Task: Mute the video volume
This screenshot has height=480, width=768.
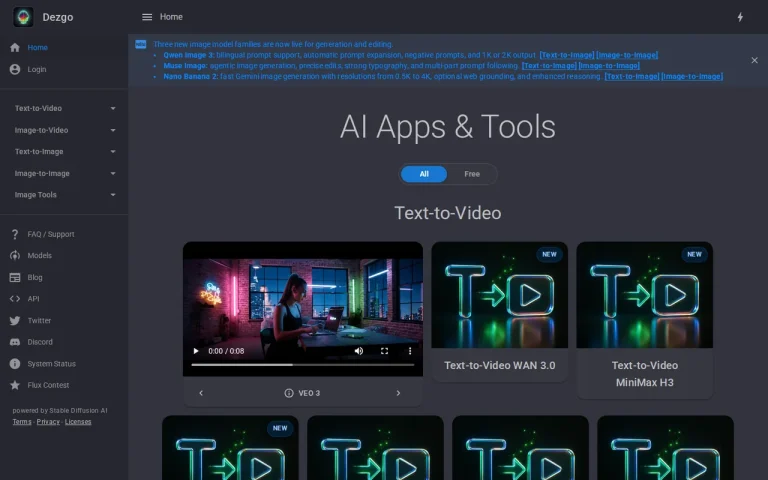Action: [359, 351]
